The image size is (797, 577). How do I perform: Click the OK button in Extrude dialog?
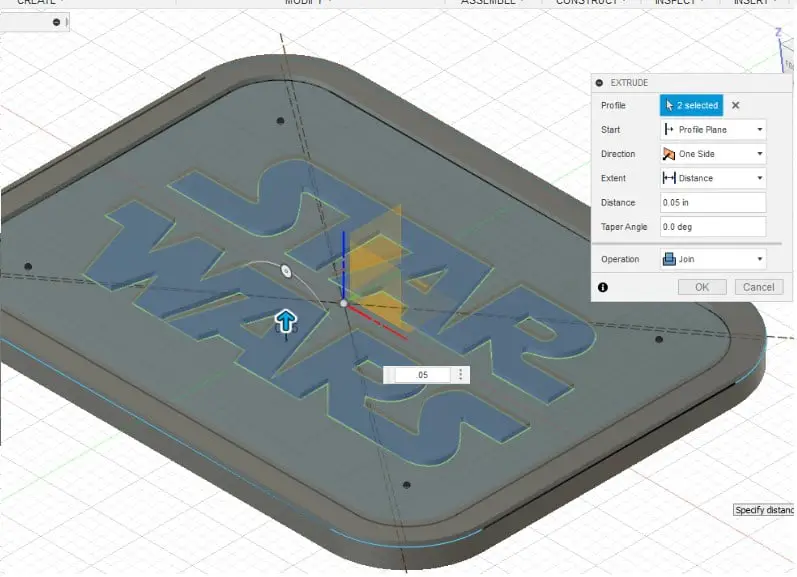[x=702, y=287]
